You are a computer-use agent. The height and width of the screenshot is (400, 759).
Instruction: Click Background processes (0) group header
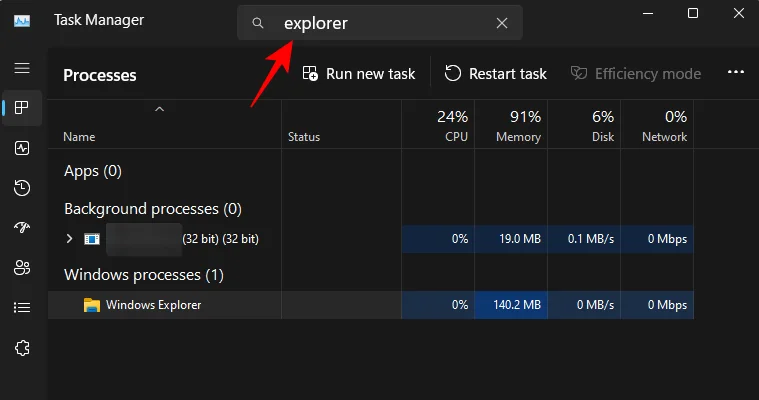tap(153, 209)
